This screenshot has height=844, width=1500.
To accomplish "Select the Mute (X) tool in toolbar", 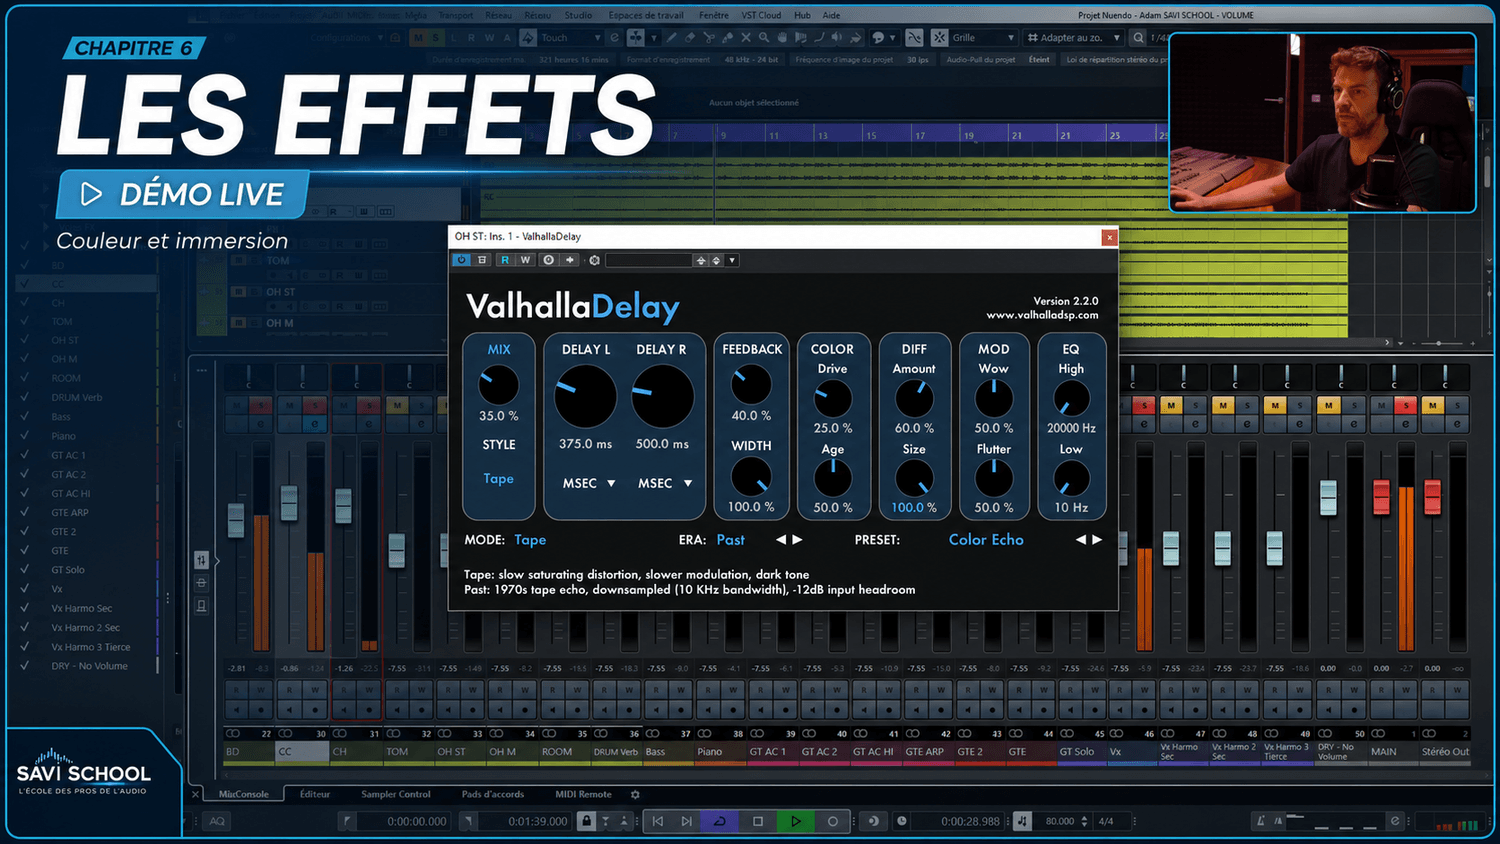I will pos(745,38).
